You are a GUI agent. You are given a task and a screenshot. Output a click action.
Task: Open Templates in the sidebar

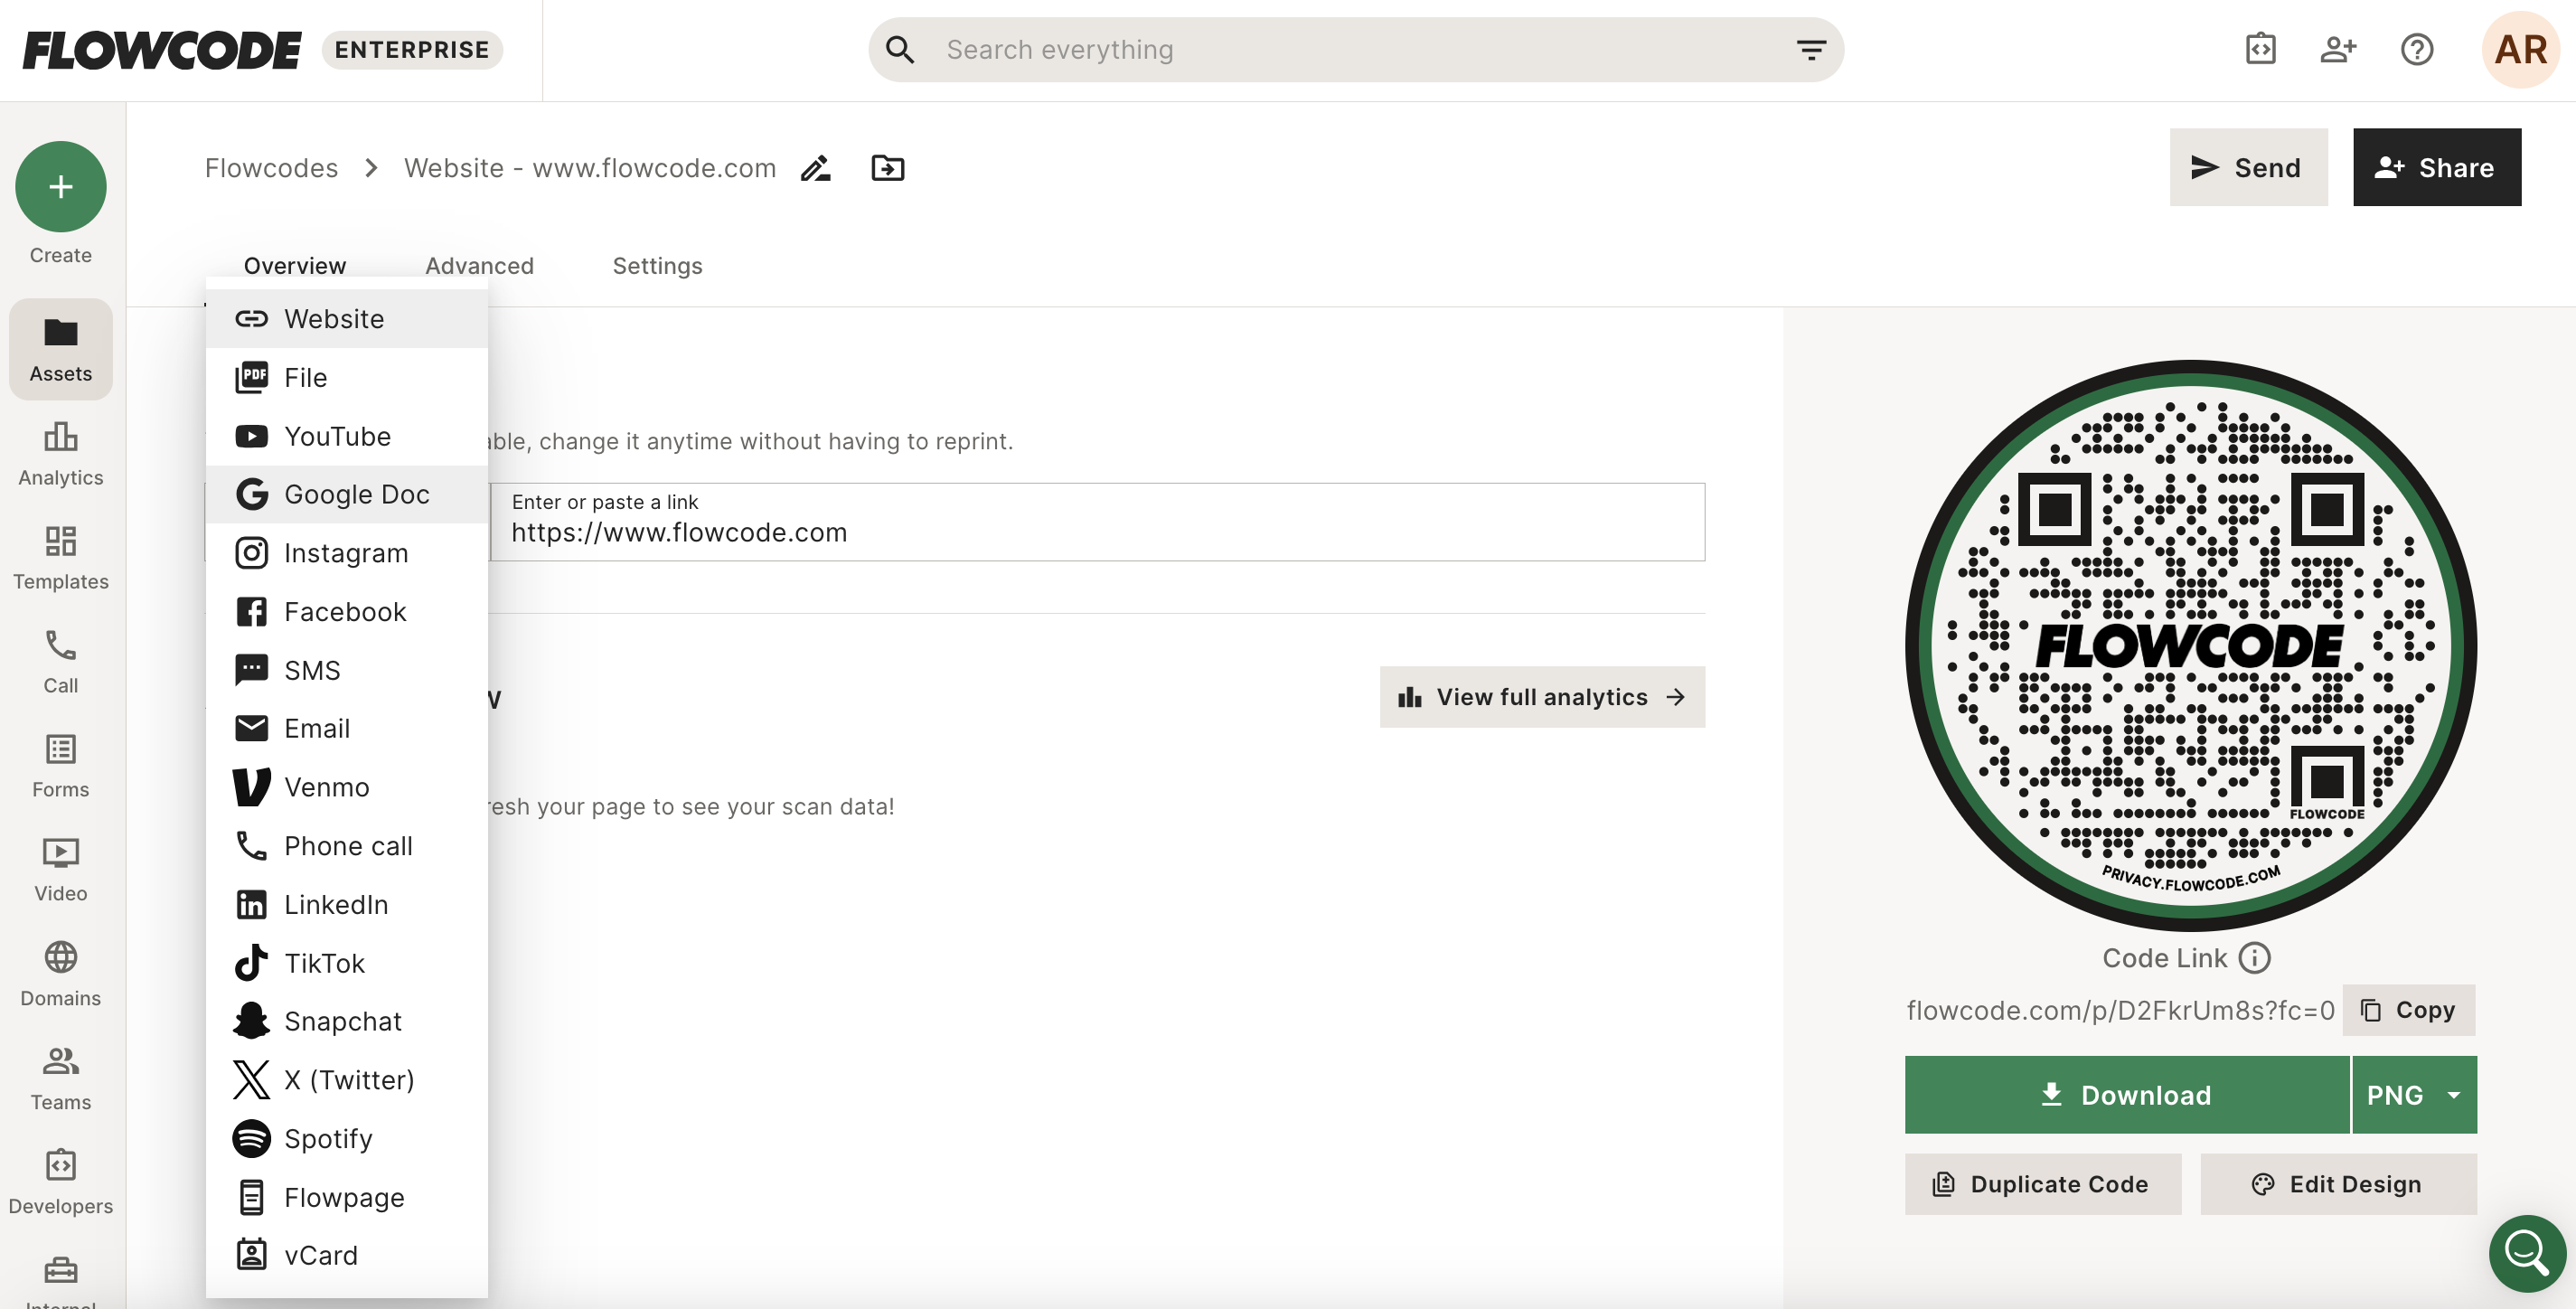(60, 557)
